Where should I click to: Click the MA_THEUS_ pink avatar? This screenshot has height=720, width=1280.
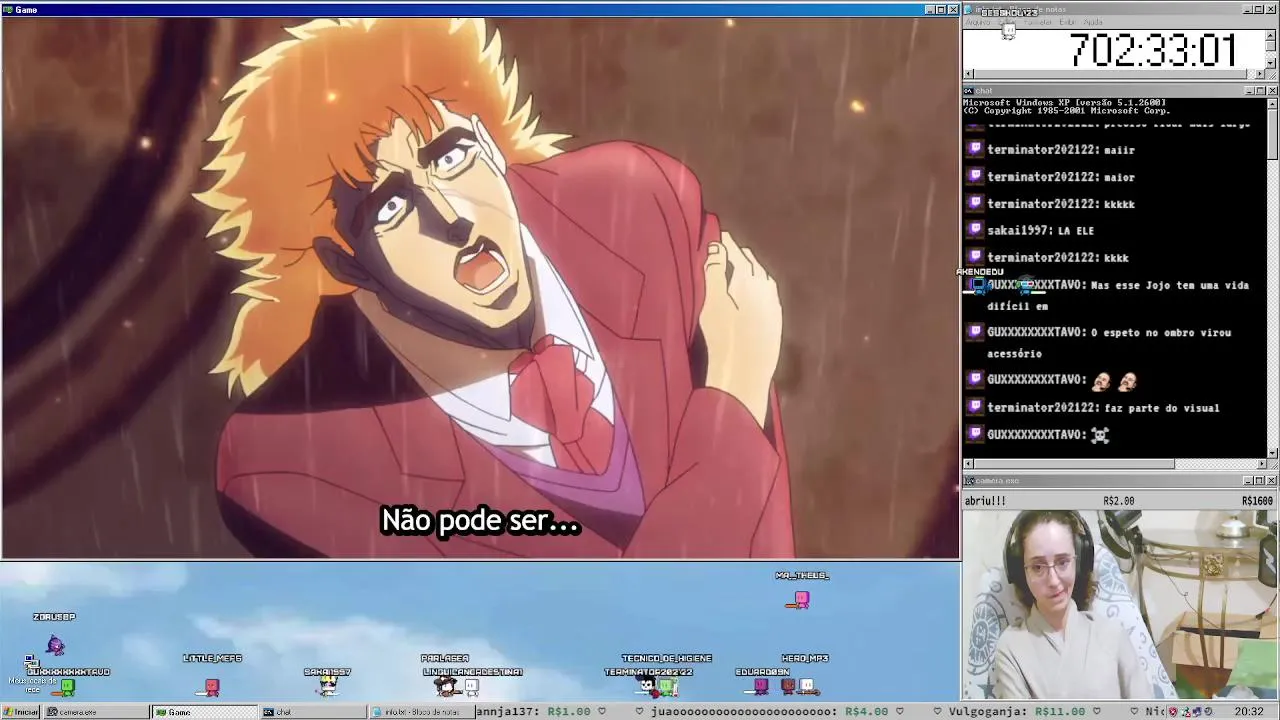(800, 599)
